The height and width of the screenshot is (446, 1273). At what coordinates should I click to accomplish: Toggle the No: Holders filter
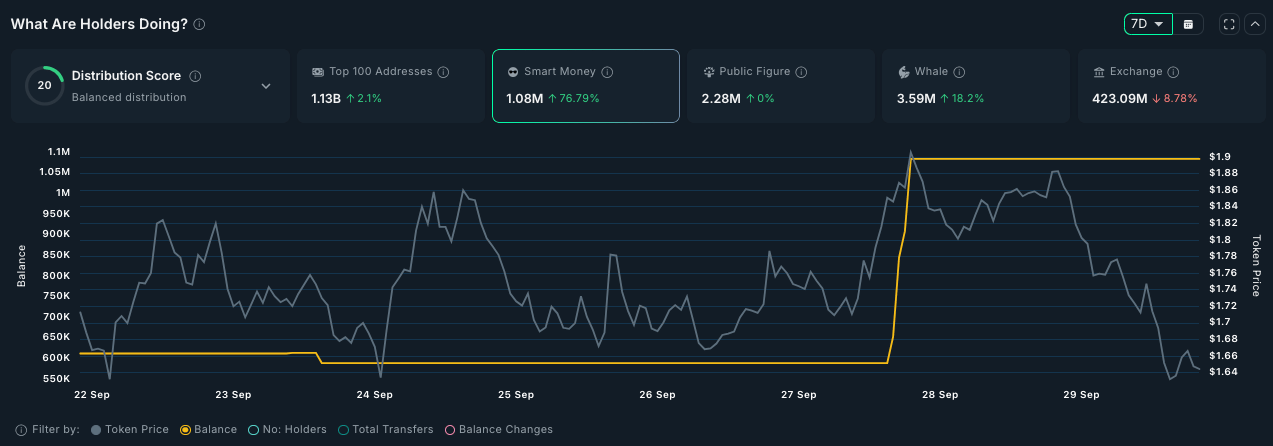(287, 430)
